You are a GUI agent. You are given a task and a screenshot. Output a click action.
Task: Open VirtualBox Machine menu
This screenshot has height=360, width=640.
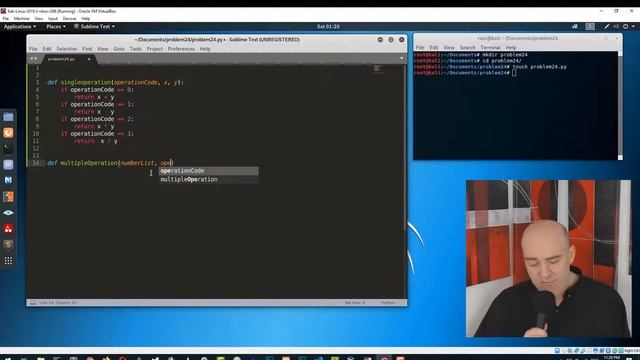(22, 19)
